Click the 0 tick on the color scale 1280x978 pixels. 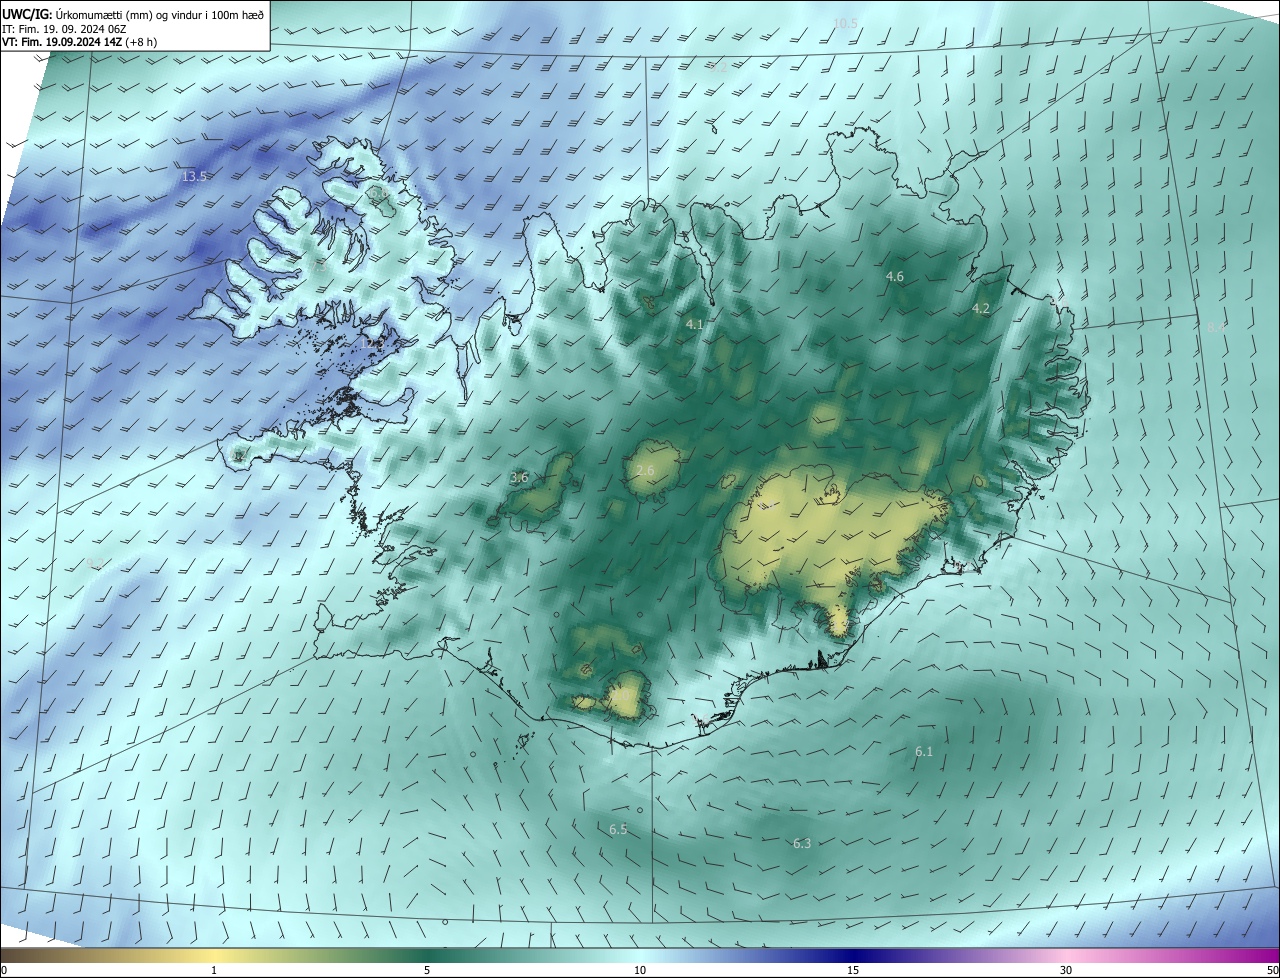pos(4,970)
